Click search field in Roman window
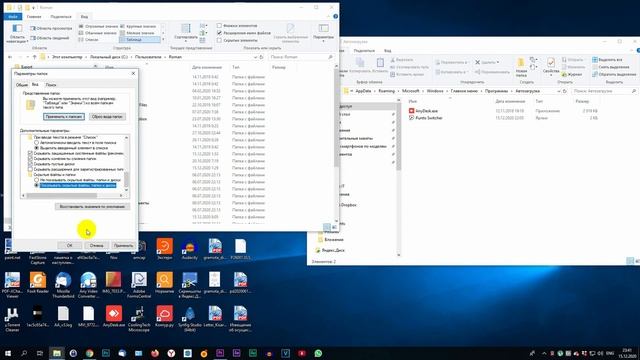Image resolution: width=640 pixels, height=360 pixels. coord(301,57)
